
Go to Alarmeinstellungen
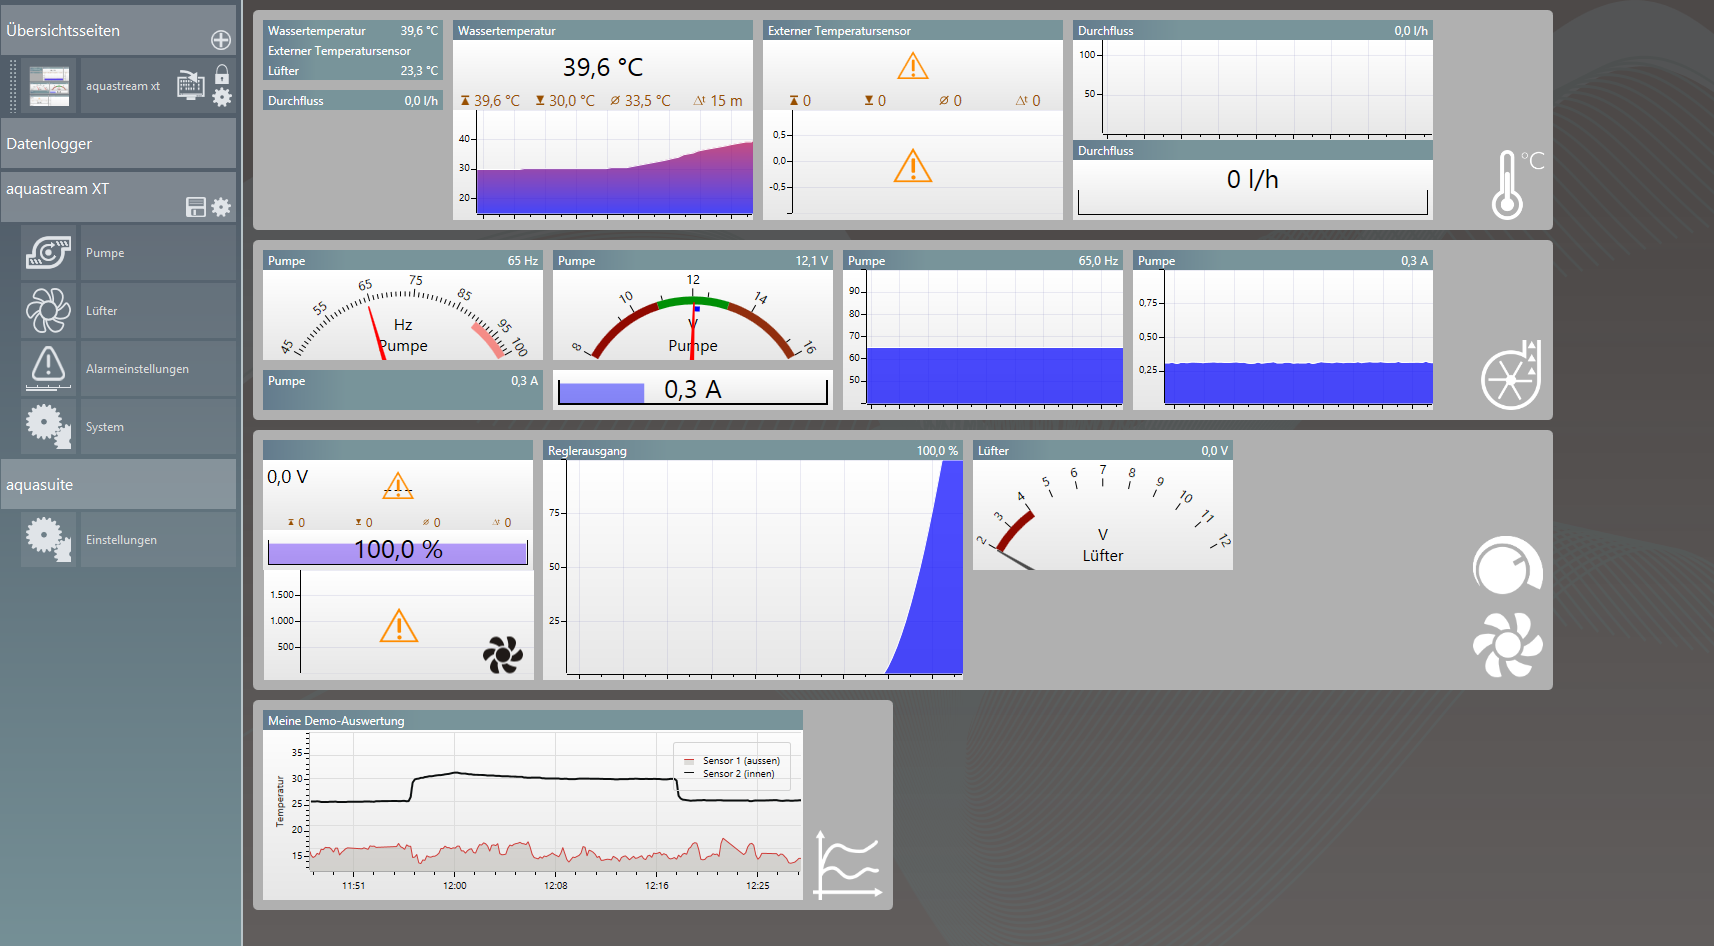[128, 369]
